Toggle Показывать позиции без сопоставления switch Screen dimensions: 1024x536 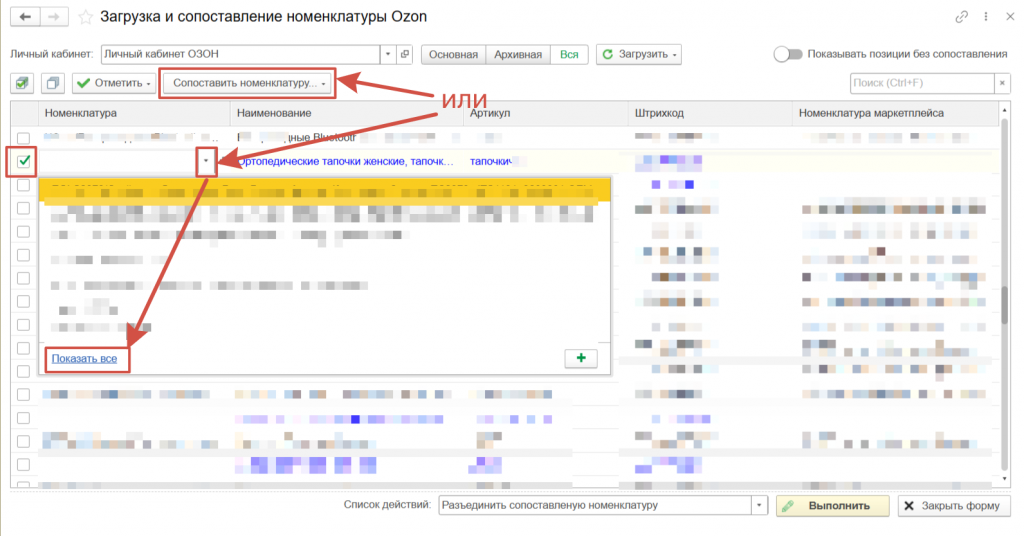point(788,54)
